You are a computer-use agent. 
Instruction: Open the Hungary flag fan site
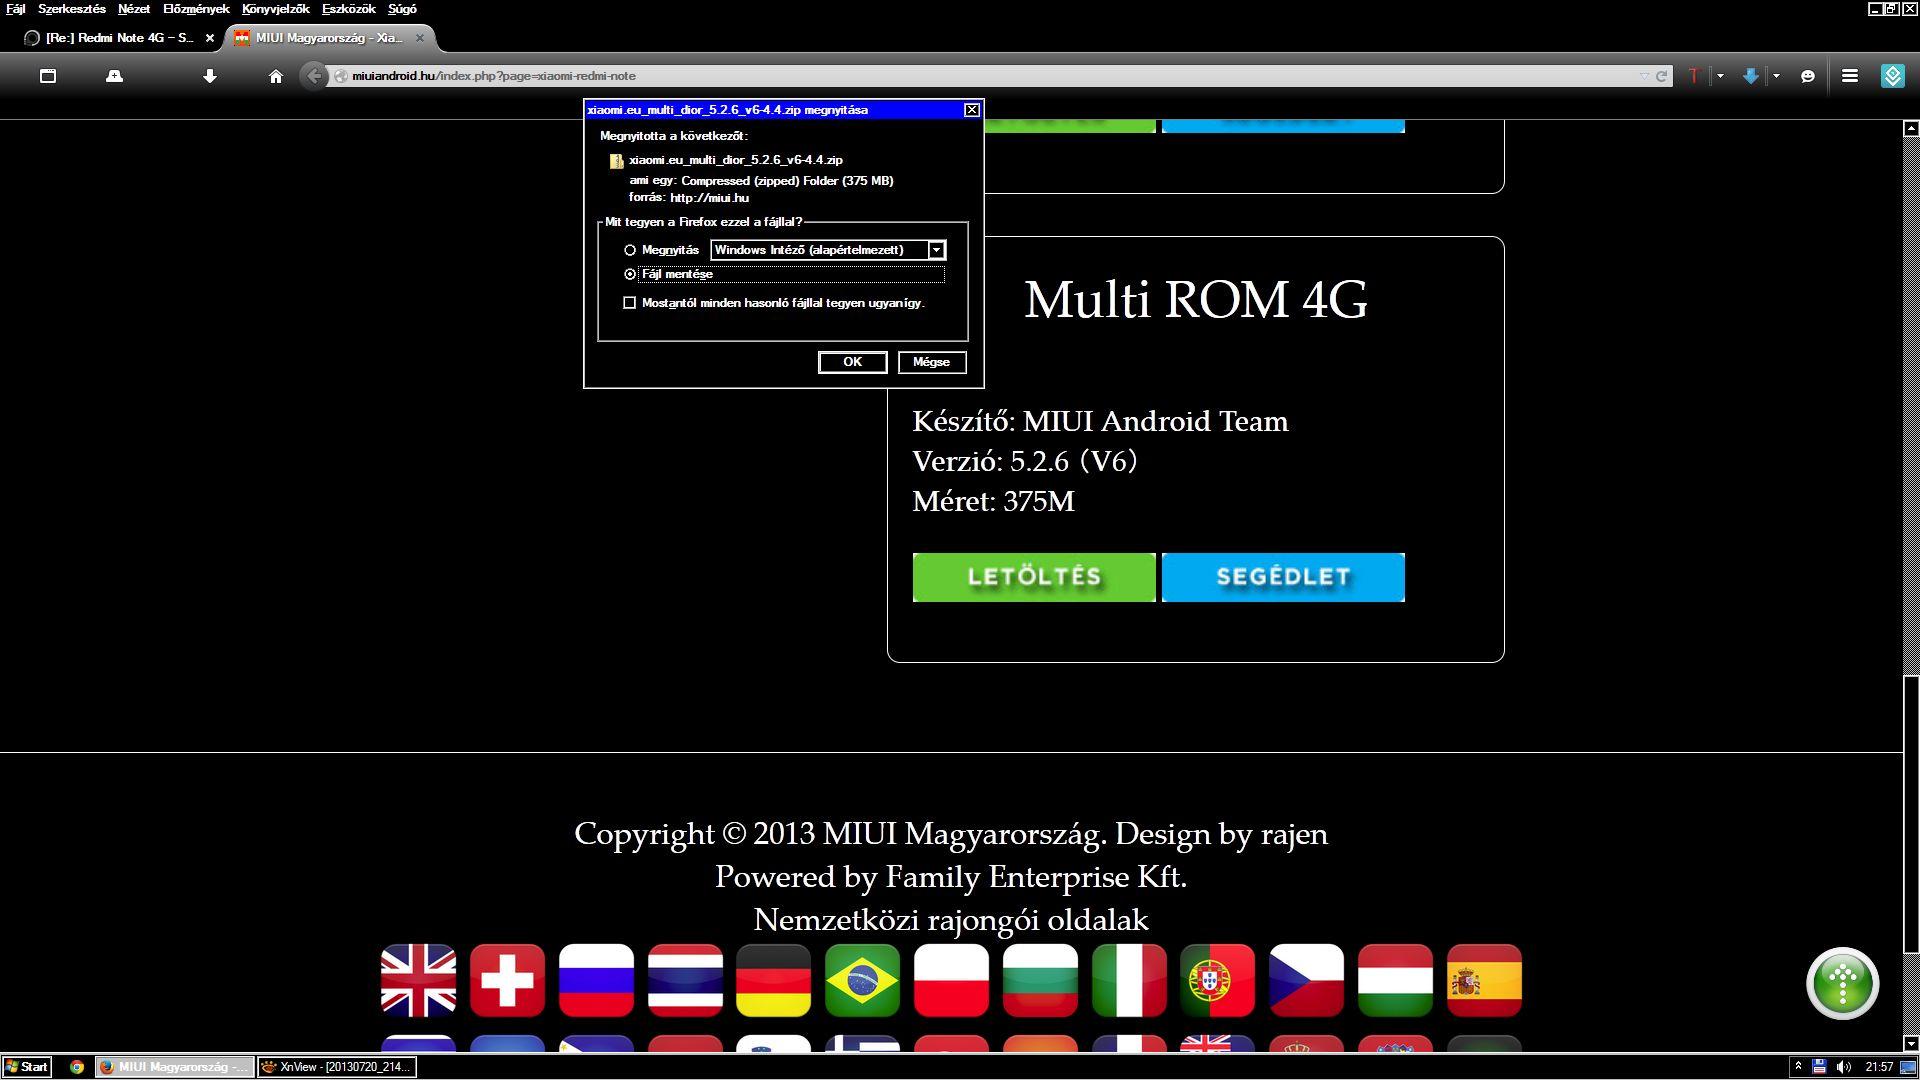1396,980
